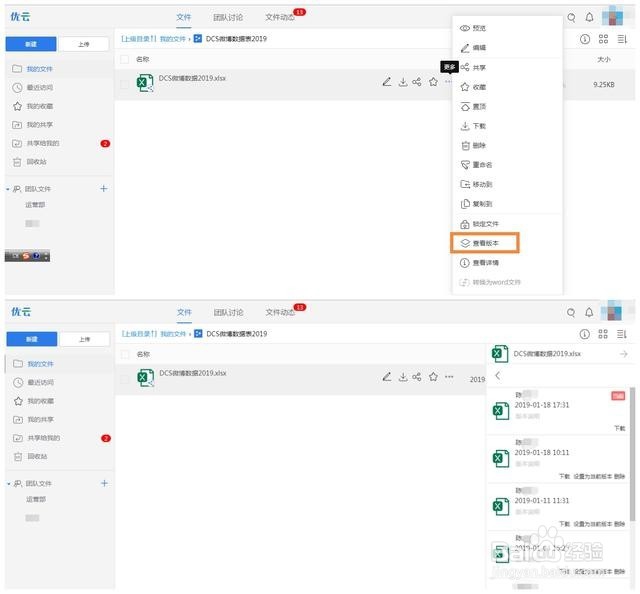Screen dimensions: 640x594
Task: Upper screenshot: click share icon in file row
Action: pyautogui.click(x=417, y=82)
